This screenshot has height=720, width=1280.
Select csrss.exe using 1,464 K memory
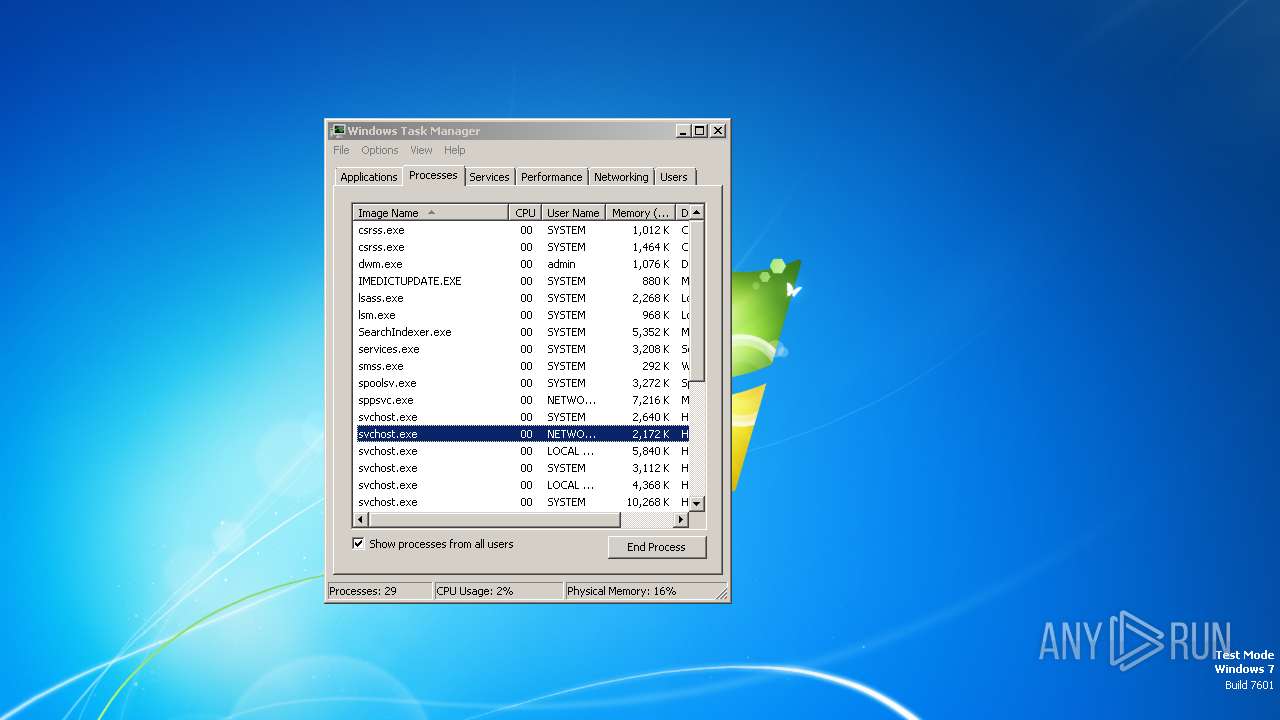click(x=522, y=247)
